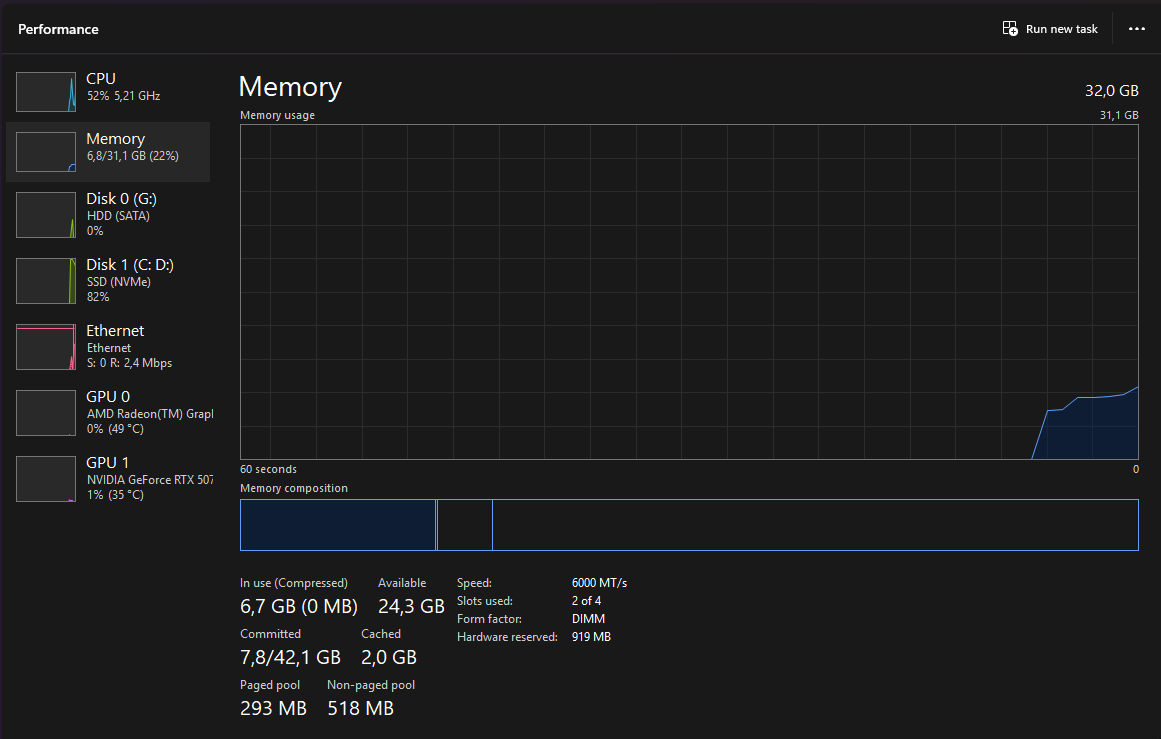Screen dimensions: 1161x739
Task: Click the 7,8/42,1 GB committed value
Action: tap(290, 658)
